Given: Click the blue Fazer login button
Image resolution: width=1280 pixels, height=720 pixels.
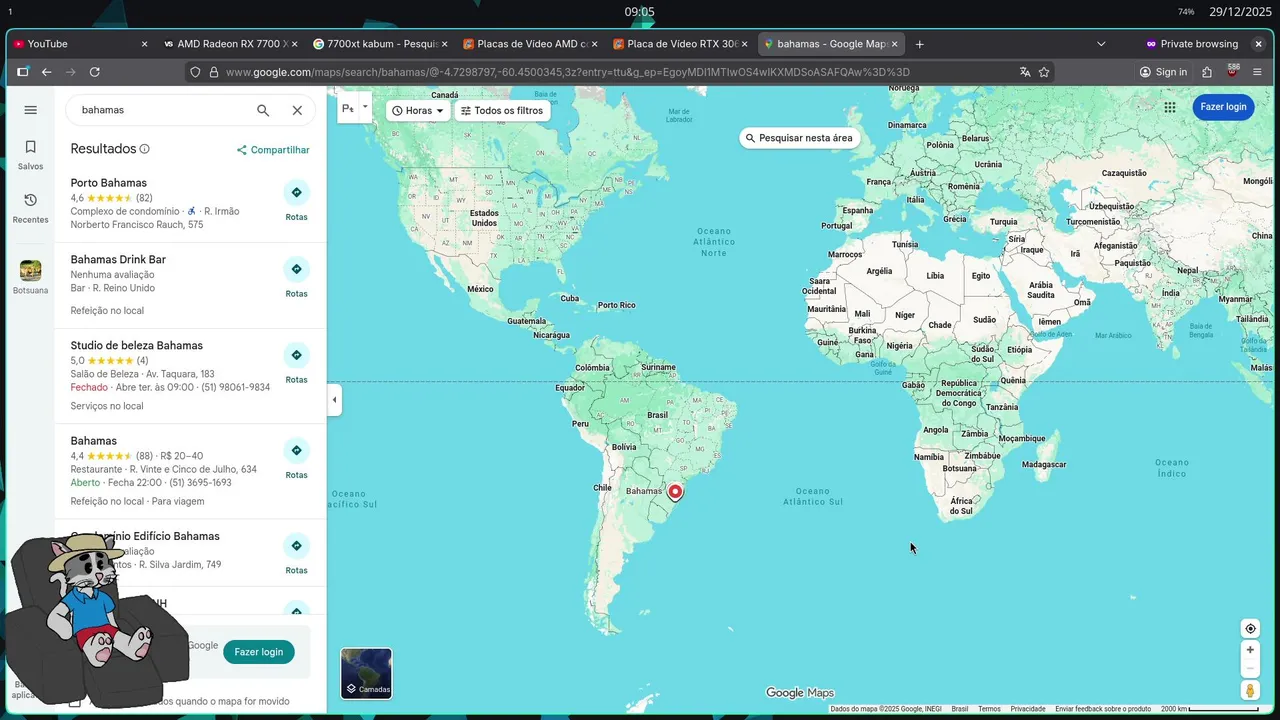Looking at the screenshot, I should tap(1223, 107).
